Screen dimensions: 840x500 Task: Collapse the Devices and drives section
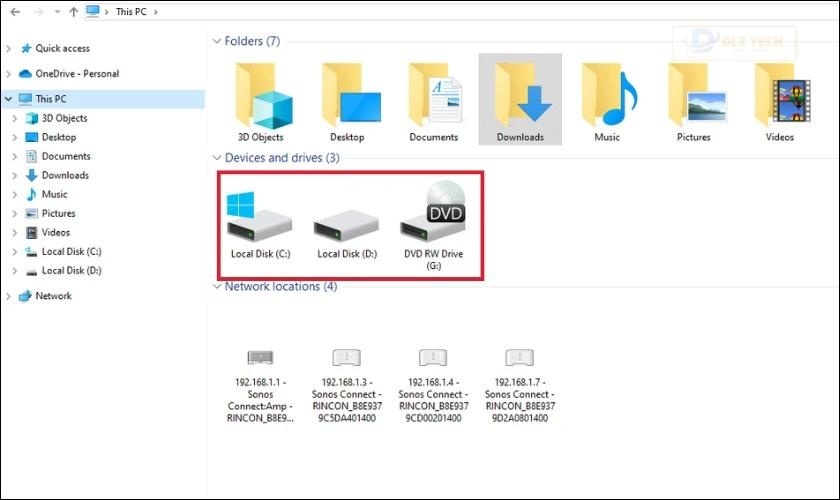217,158
